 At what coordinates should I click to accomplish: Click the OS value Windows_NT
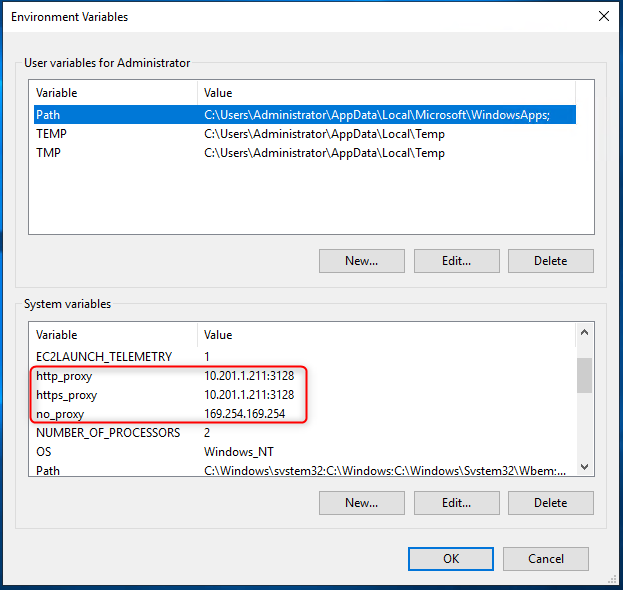[x=239, y=452]
